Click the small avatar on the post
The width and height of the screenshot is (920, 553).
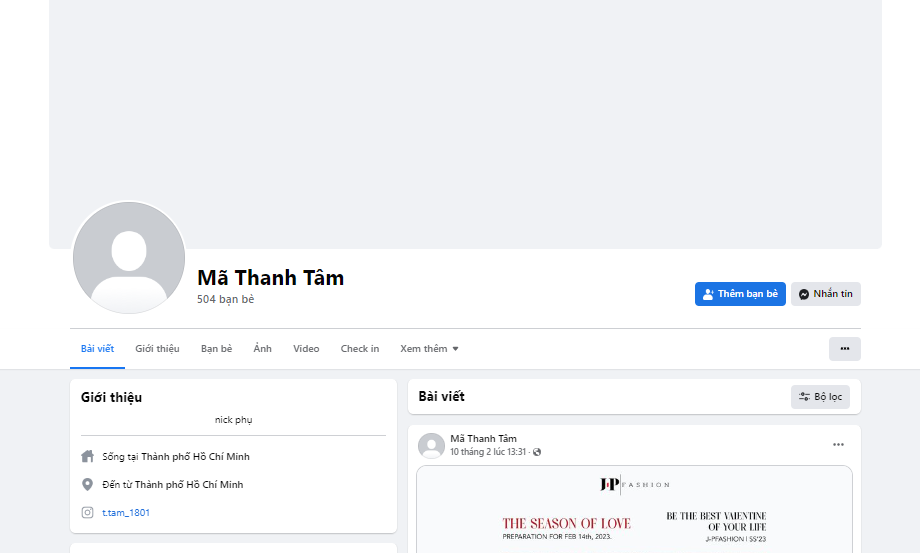[x=431, y=446]
